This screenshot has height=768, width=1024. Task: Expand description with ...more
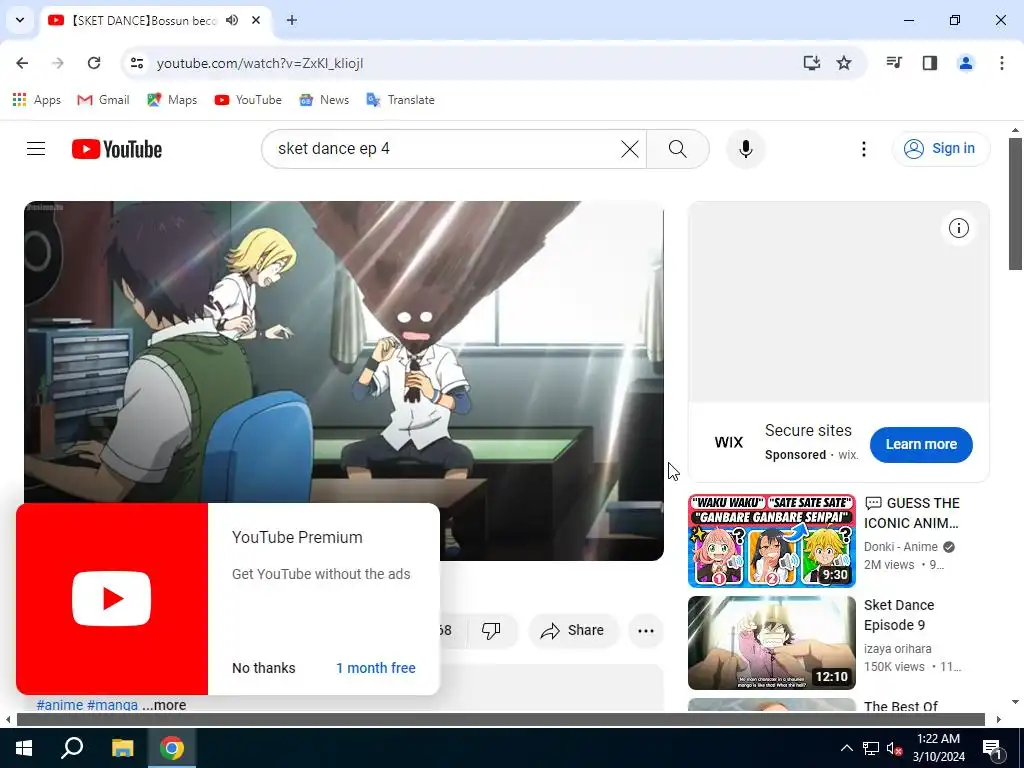tap(164, 705)
